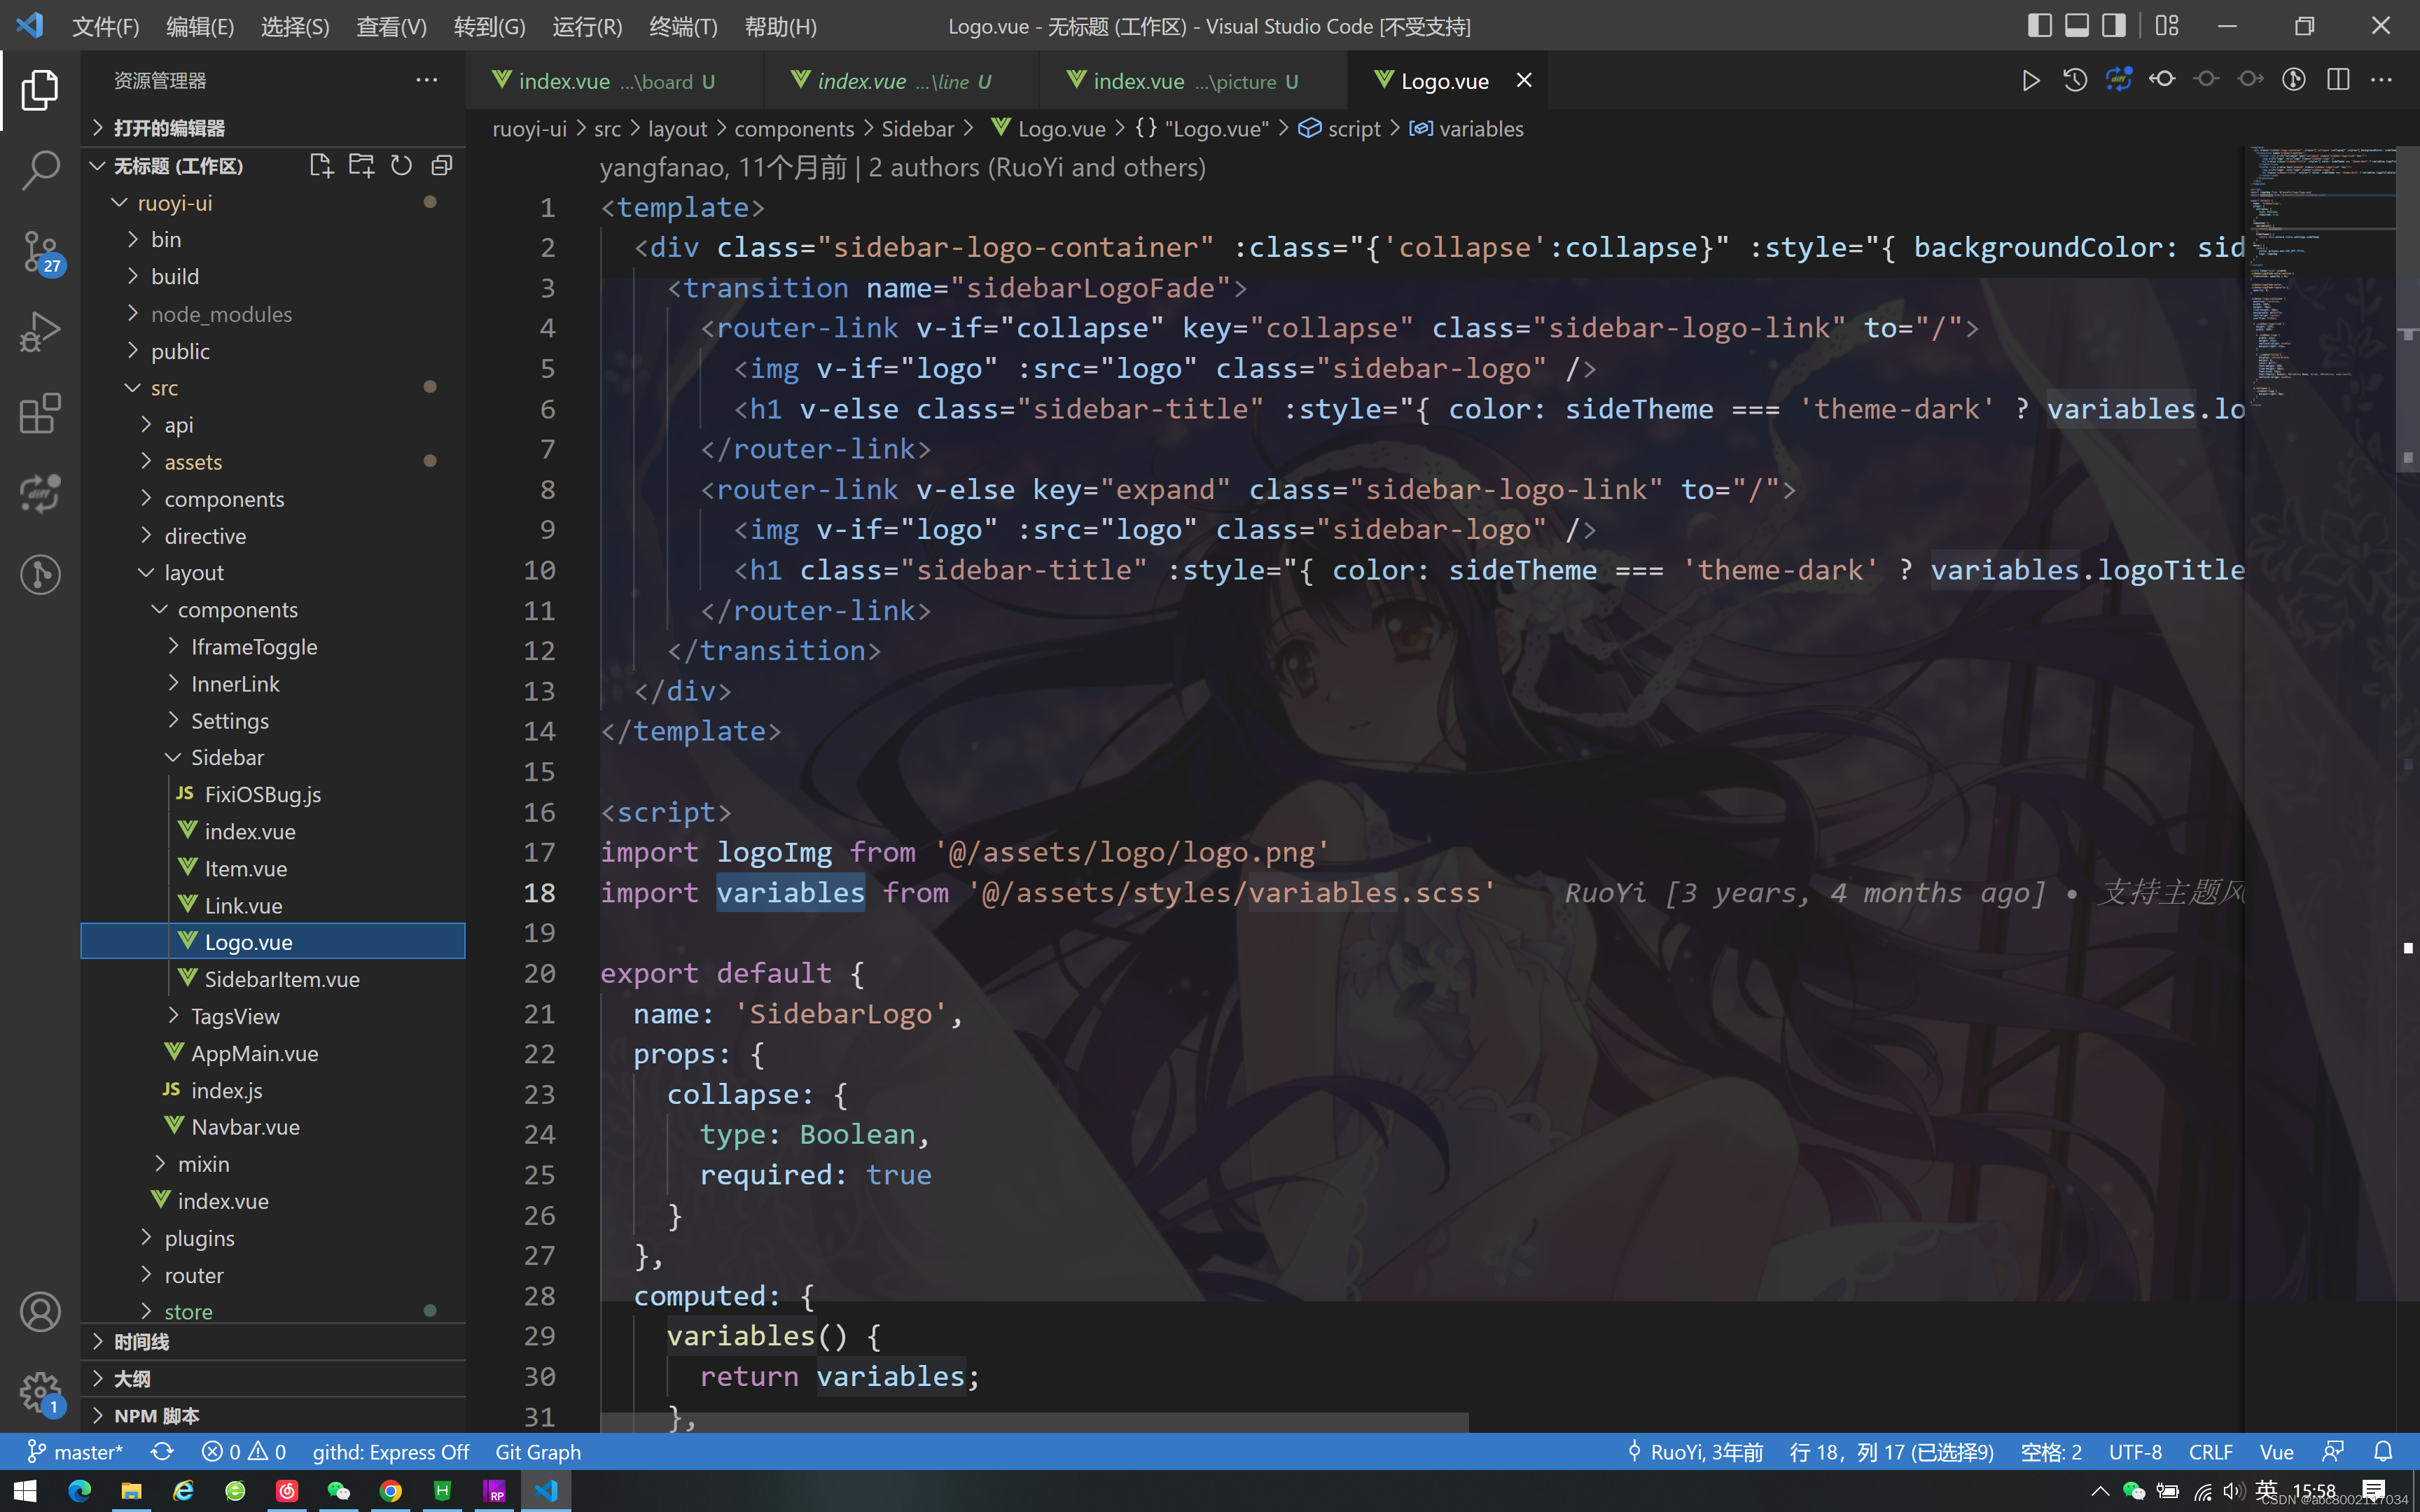Change Vue language mode in status bar
The image size is (2420, 1512).
tap(2276, 1451)
